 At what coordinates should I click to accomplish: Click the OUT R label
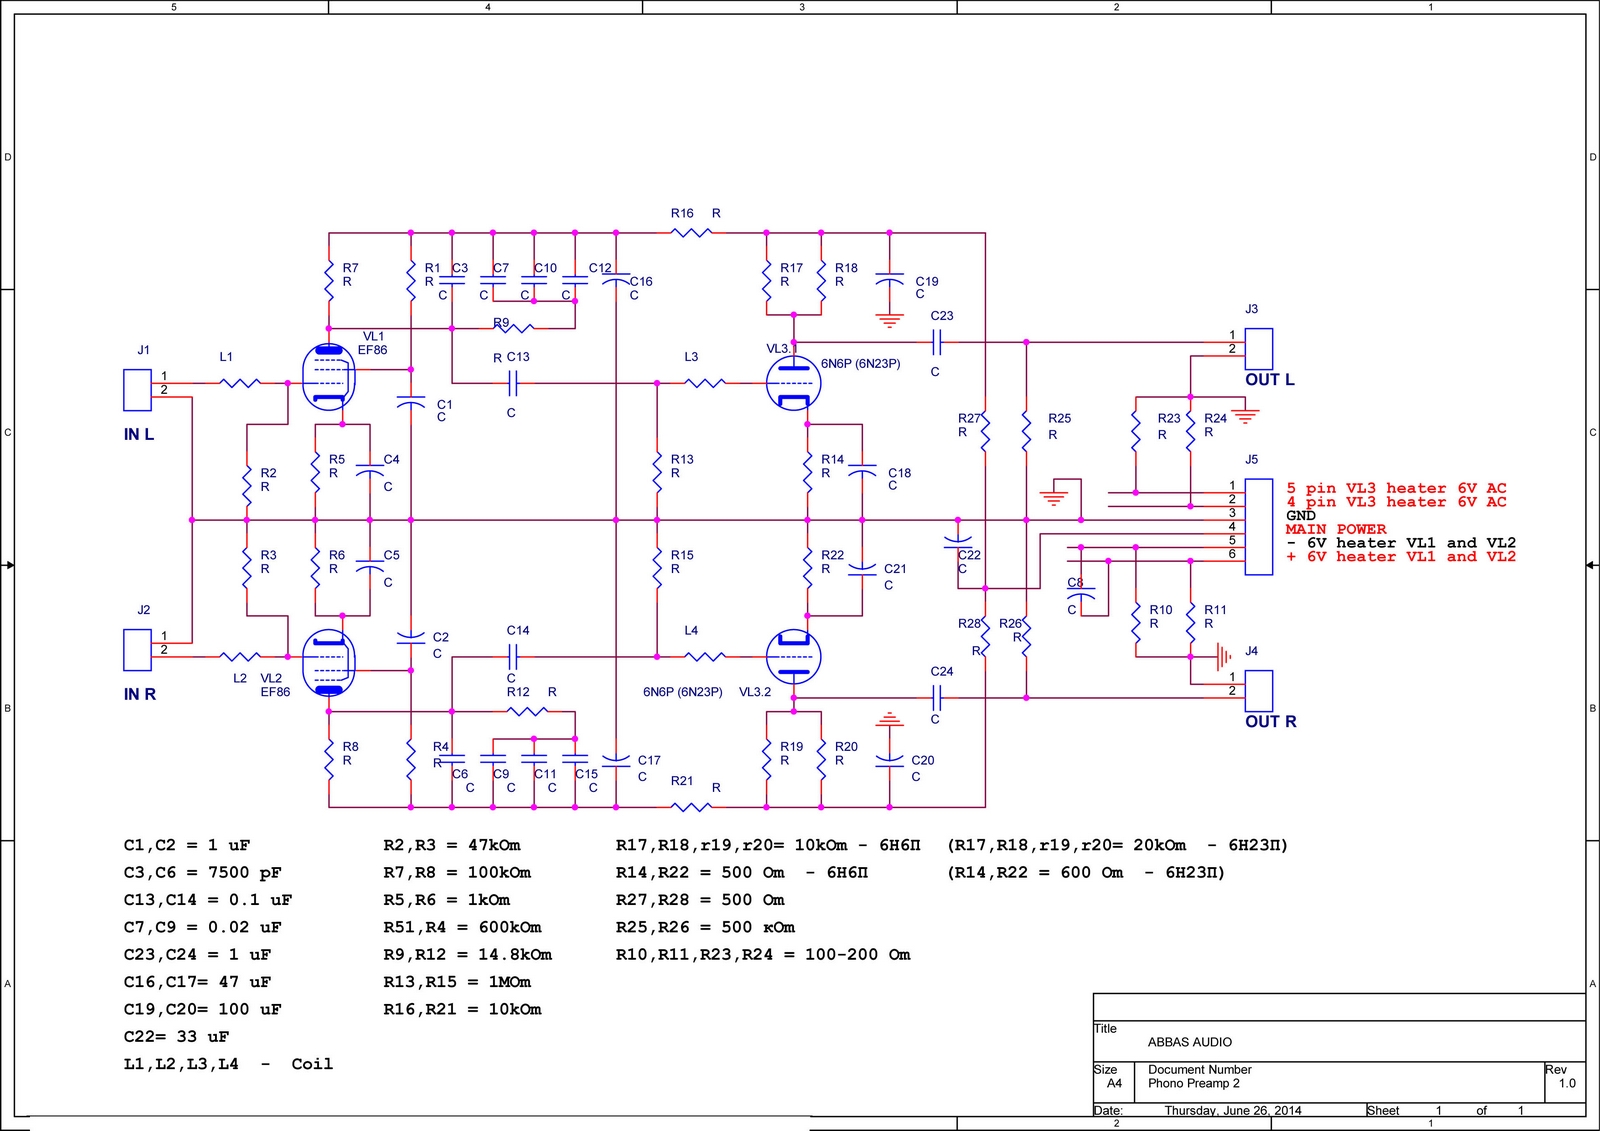[x=1271, y=722]
